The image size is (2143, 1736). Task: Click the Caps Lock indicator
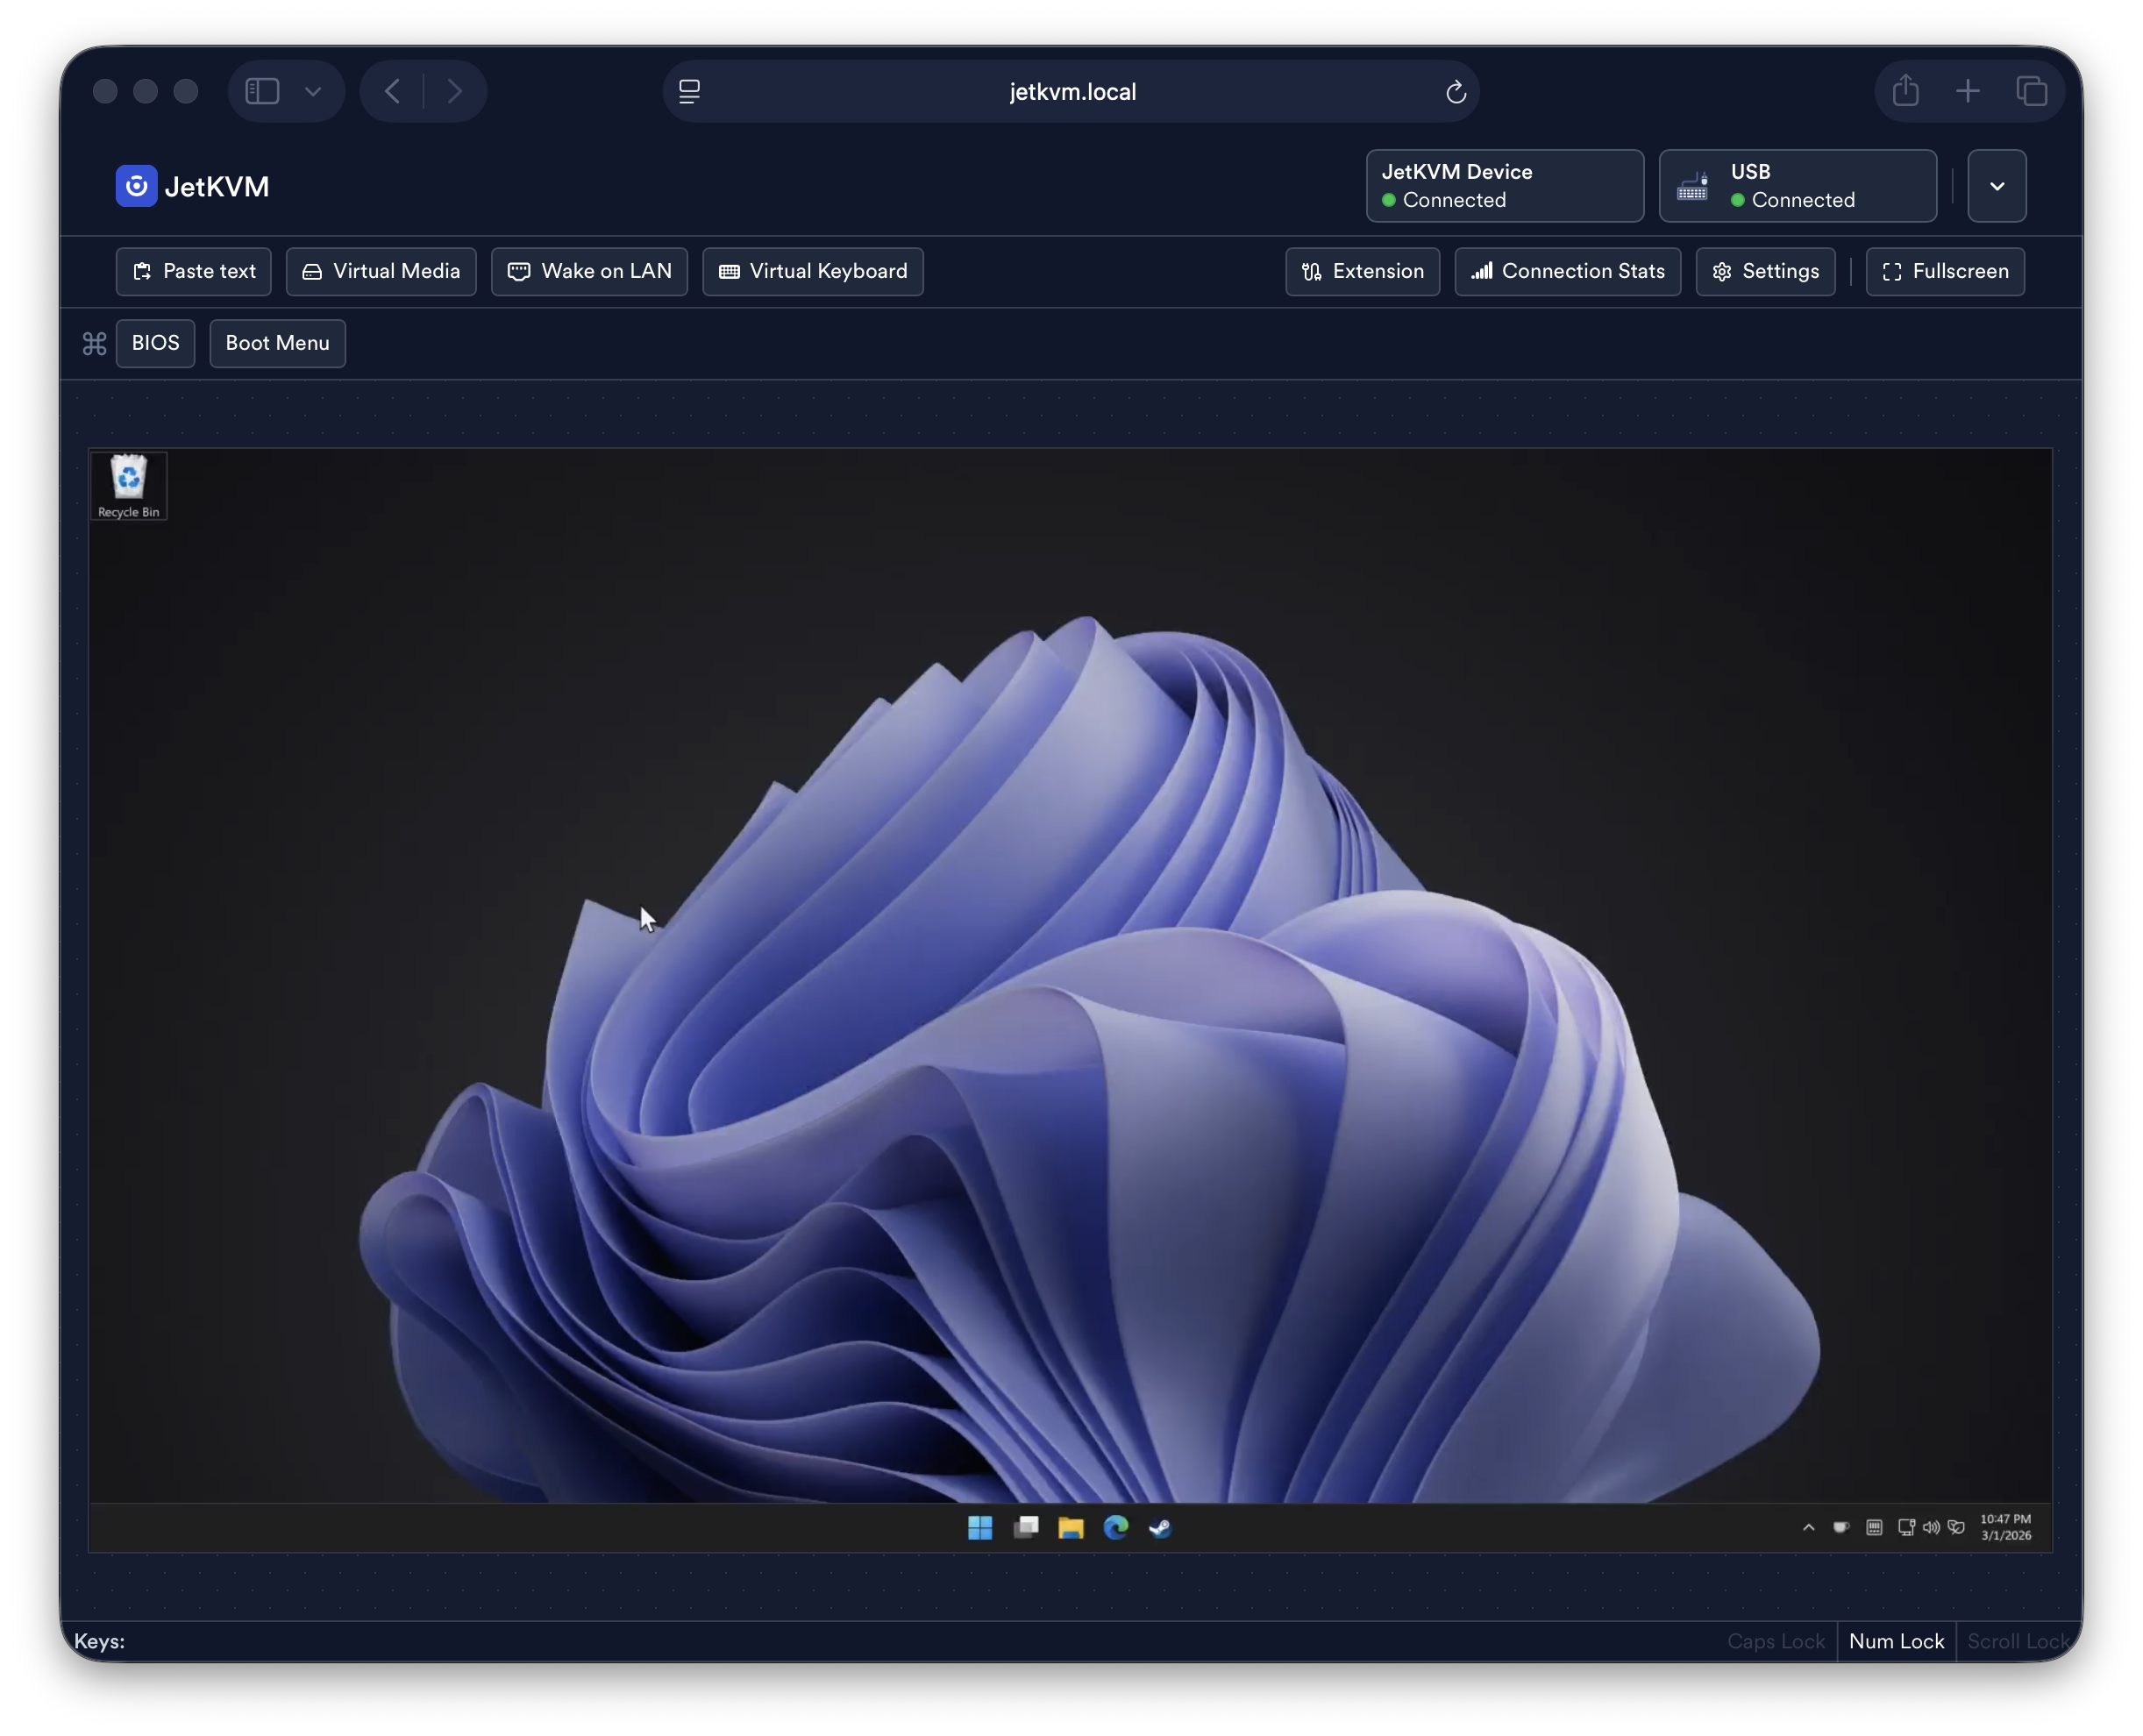pyautogui.click(x=1776, y=1642)
